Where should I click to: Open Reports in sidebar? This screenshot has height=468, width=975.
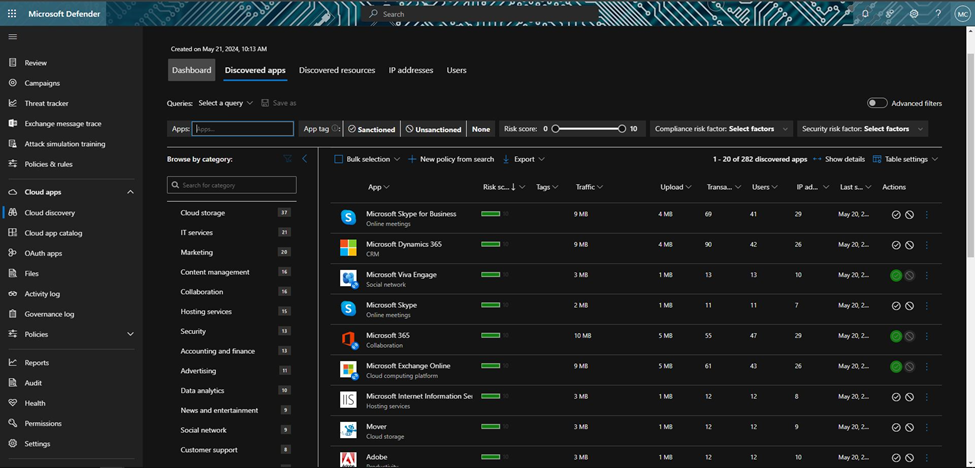tap(37, 362)
